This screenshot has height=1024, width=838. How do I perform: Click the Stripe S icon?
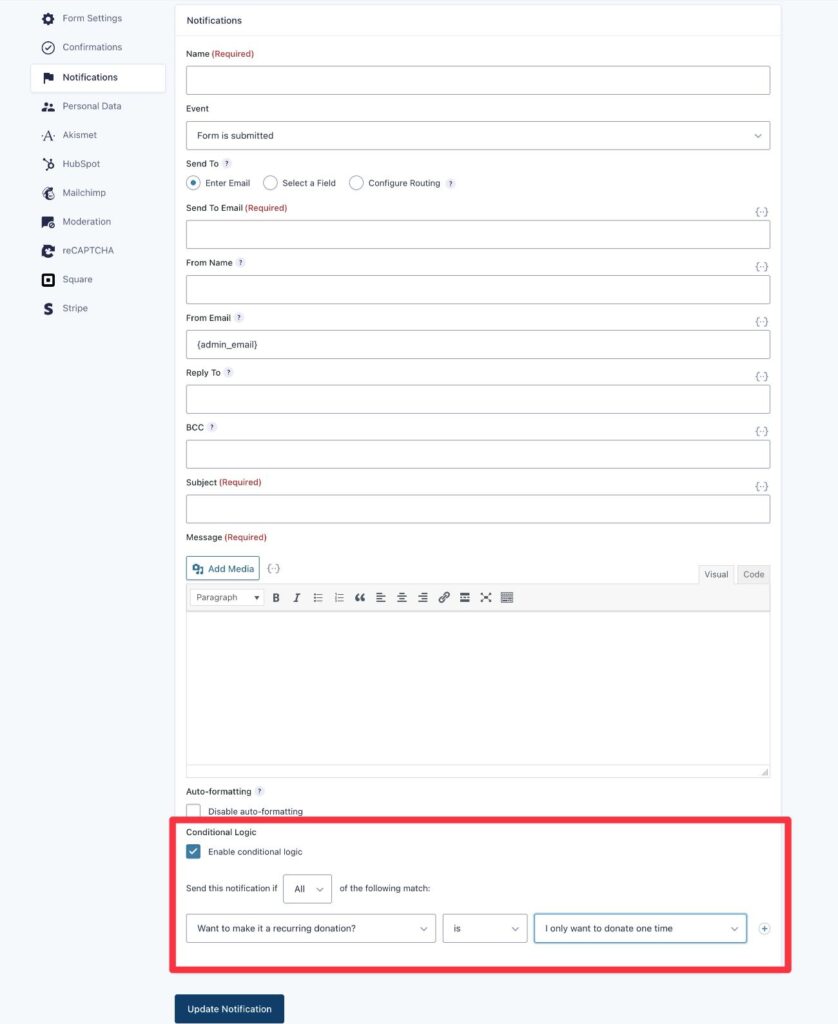[x=48, y=308]
